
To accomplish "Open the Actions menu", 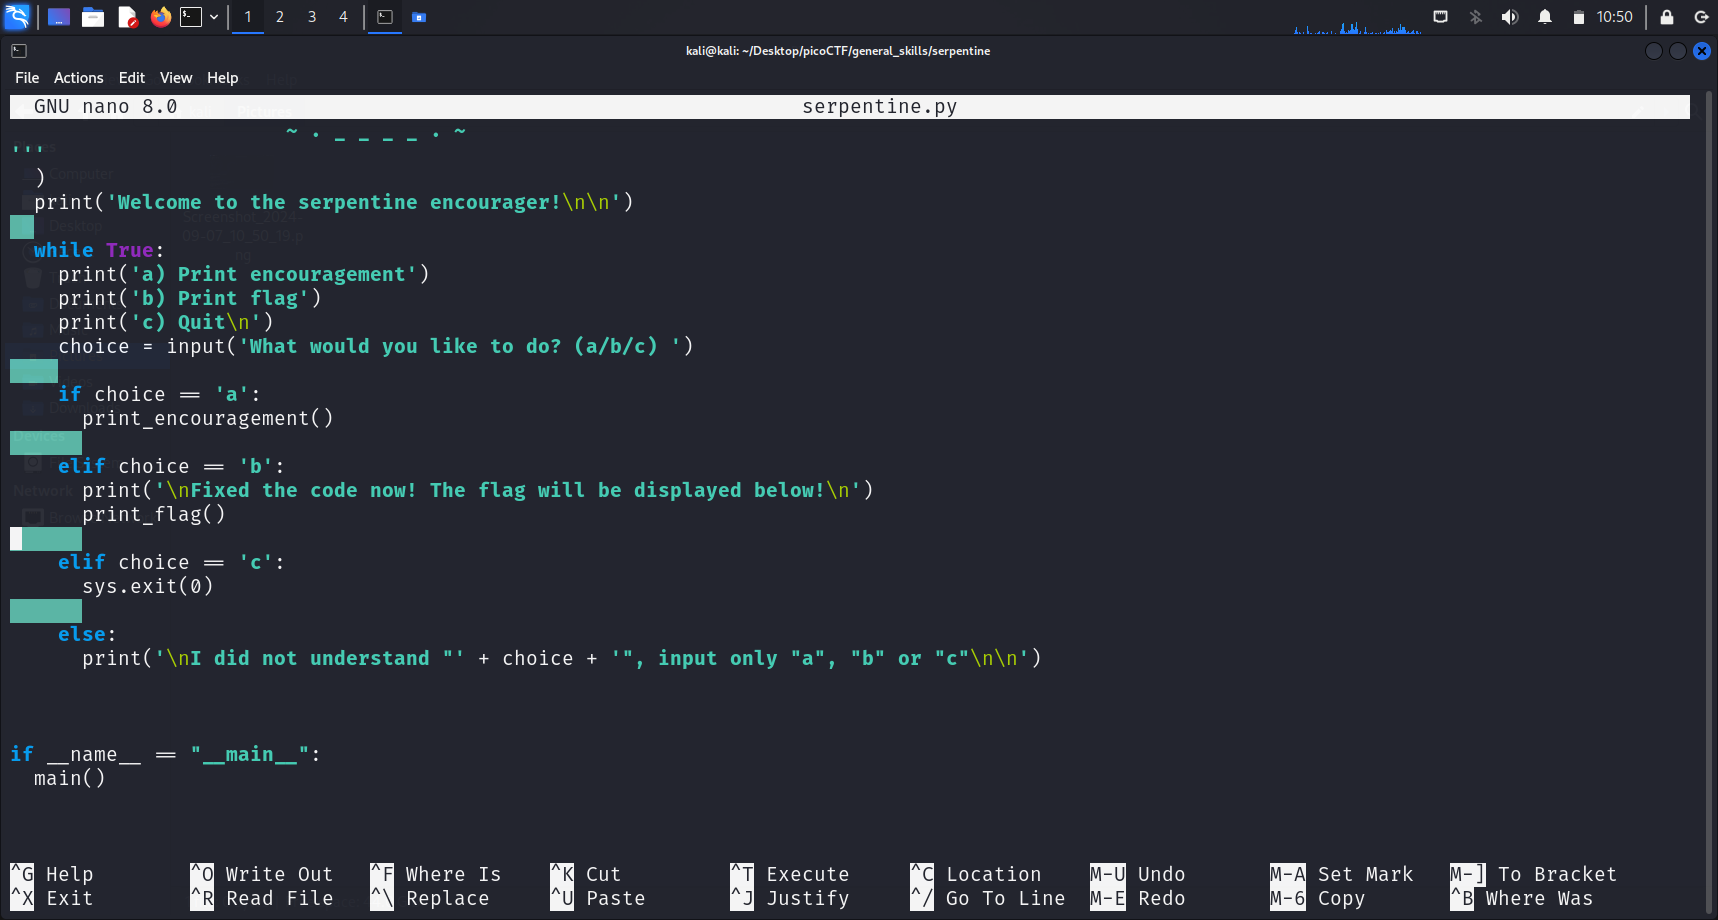I will point(78,78).
